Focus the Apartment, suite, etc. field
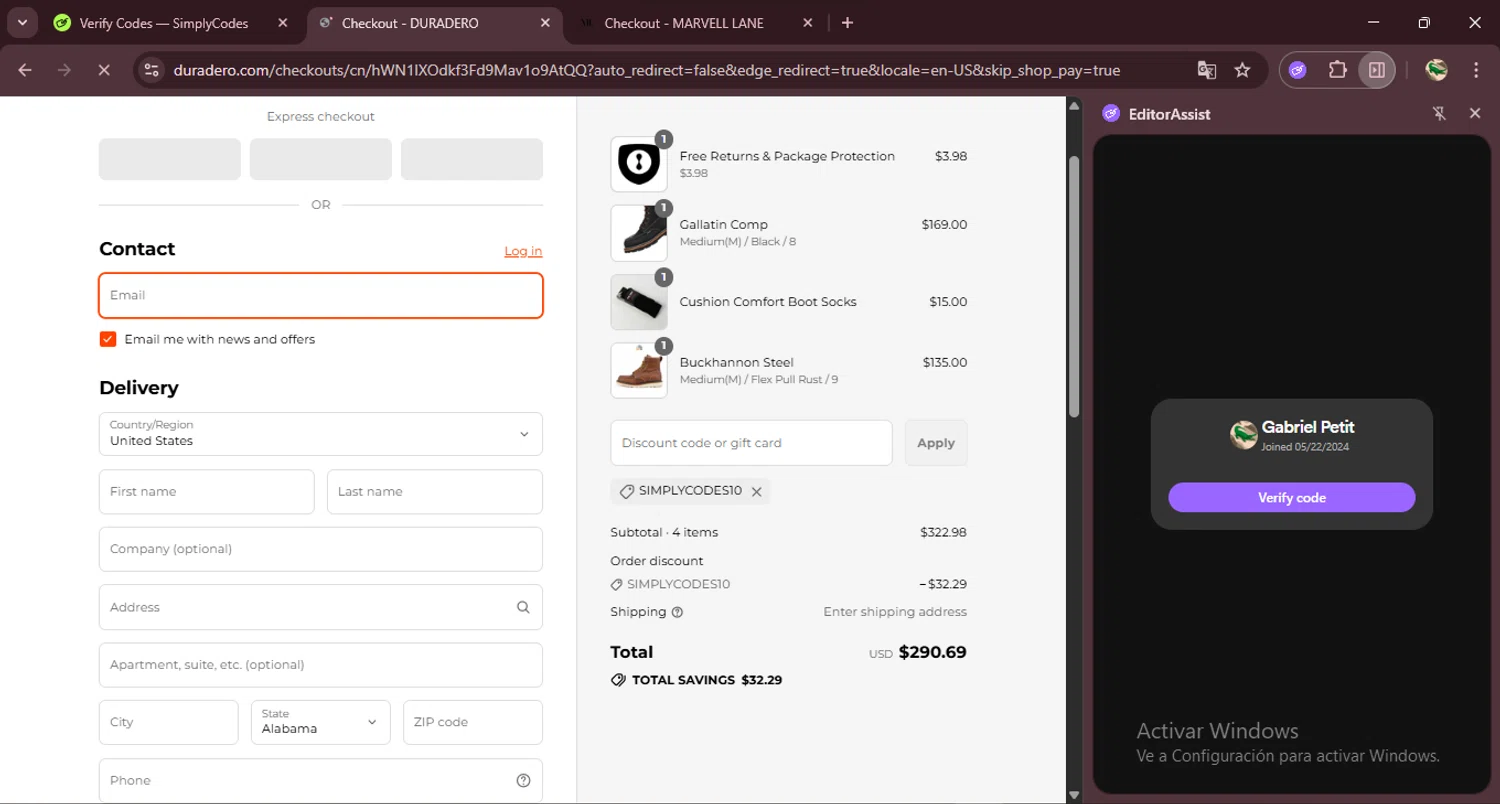The width and height of the screenshot is (1500, 804). point(321,665)
